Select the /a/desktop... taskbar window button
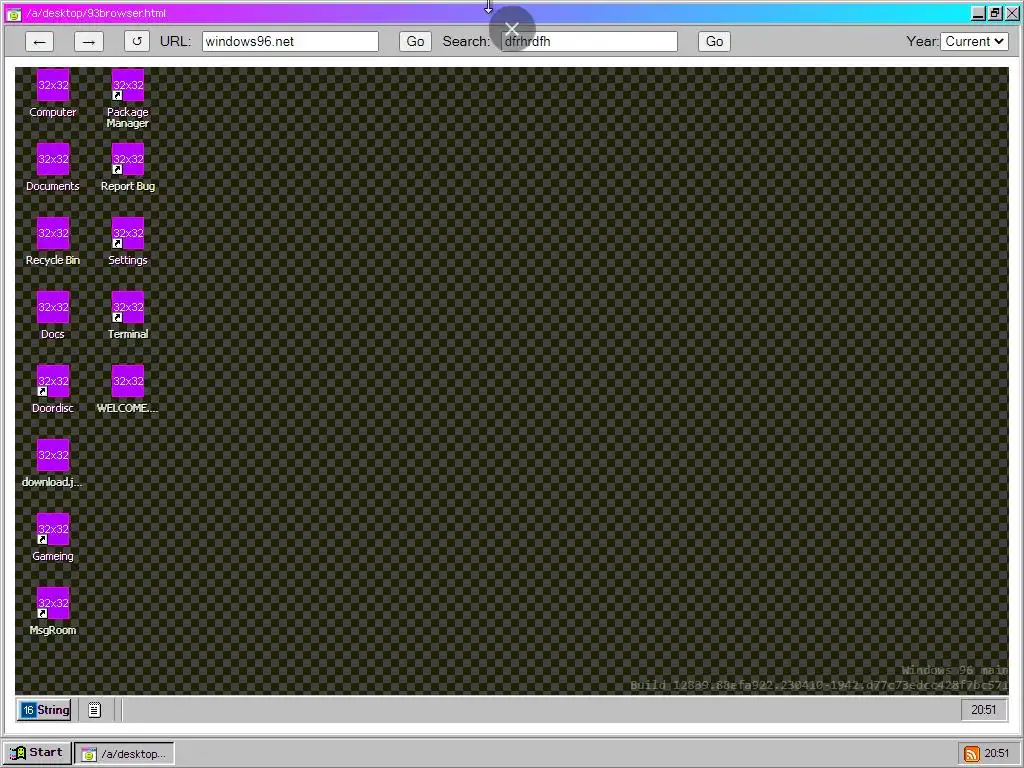Screen dimensions: 1024x768 point(124,754)
